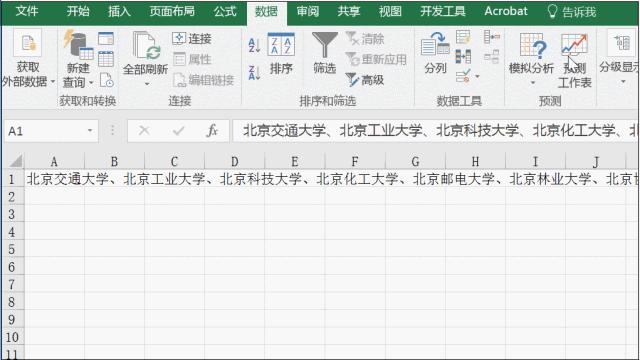Click the Recent Sources icon
Viewport: 640px width, 360px height.
point(106,80)
